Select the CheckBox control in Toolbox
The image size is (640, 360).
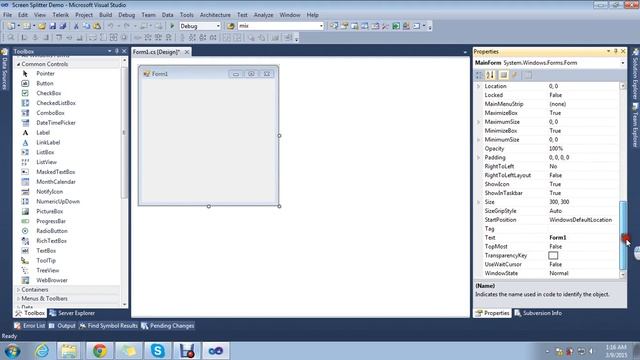click(49, 93)
